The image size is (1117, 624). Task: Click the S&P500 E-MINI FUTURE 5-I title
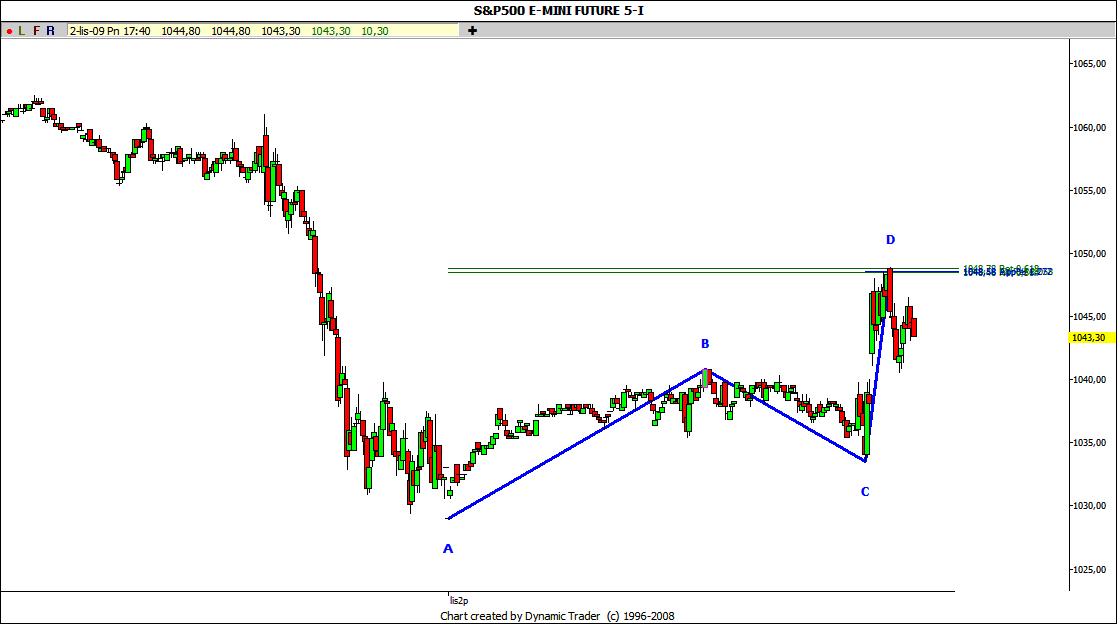(558, 11)
